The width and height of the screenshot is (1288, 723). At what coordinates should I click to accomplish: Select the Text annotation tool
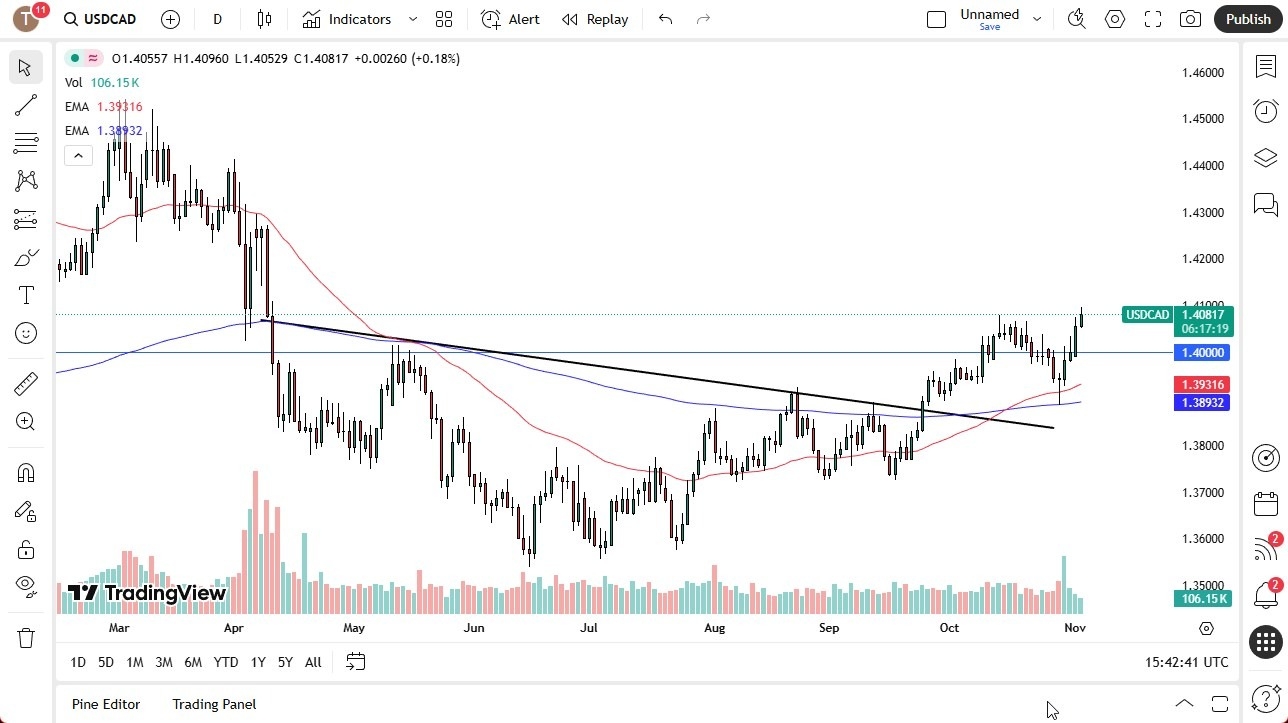26,295
